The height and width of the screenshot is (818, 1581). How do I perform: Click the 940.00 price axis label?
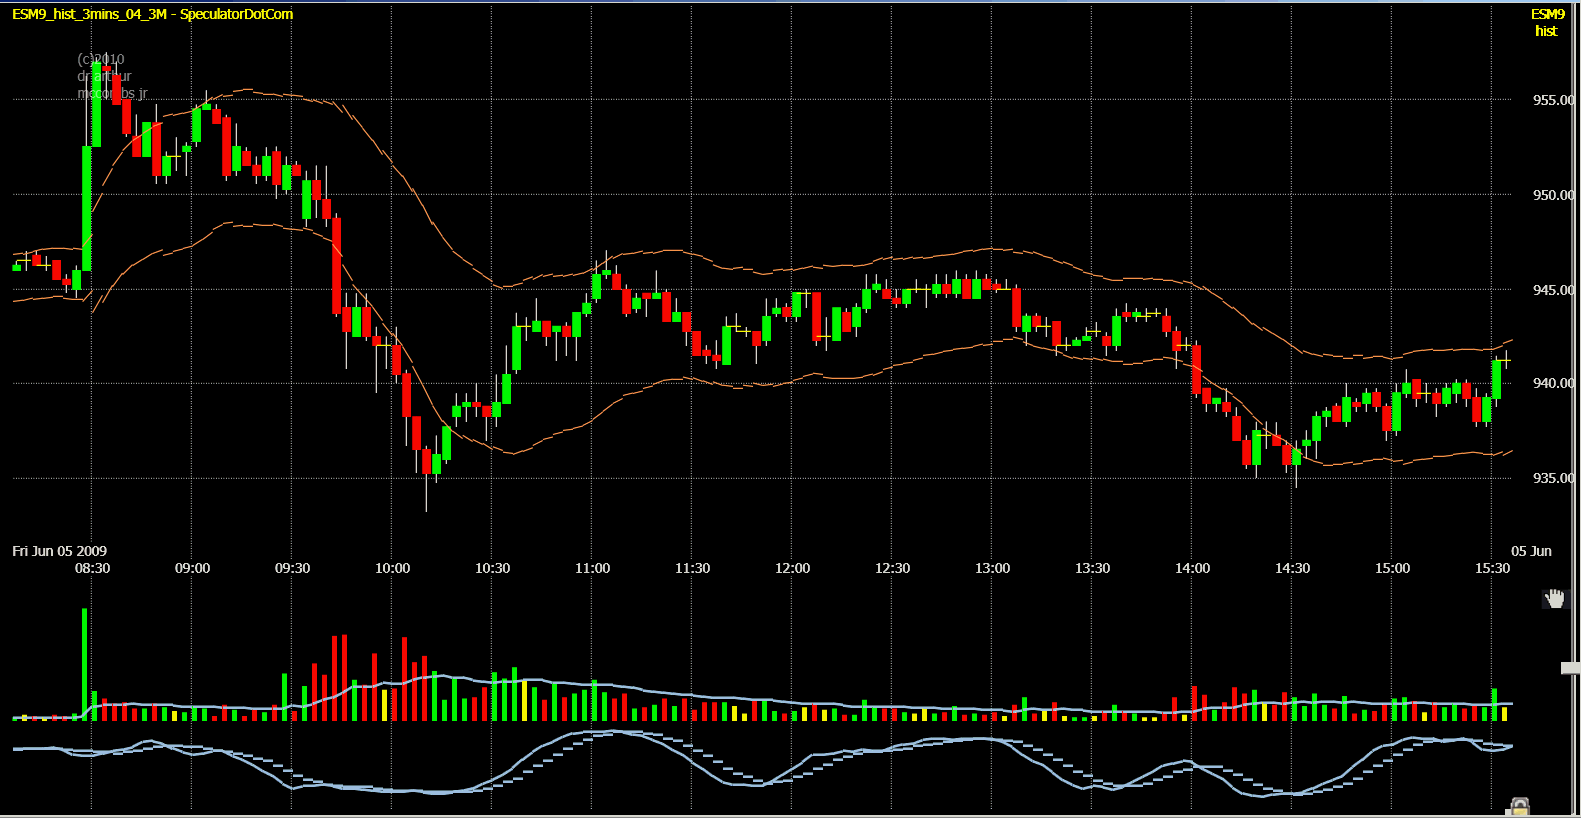(x=1553, y=383)
